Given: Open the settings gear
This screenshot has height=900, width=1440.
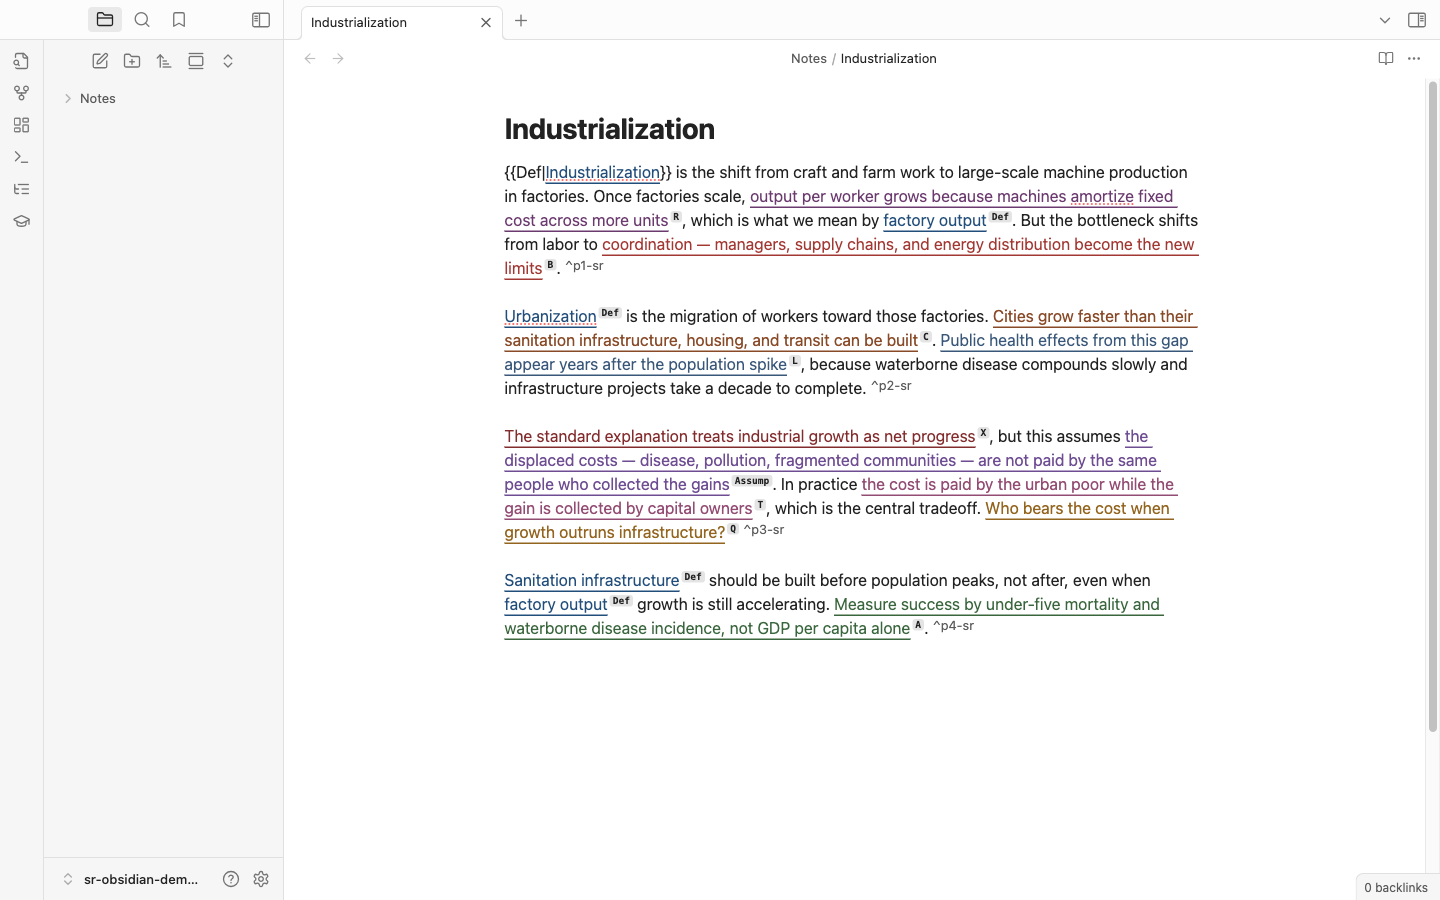Looking at the screenshot, I should click(x=261, y=879).
